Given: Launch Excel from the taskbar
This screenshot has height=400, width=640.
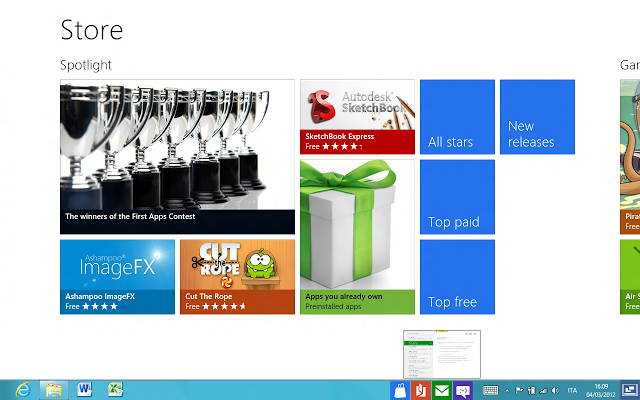Looking at the screenshot, I should 116,390.
